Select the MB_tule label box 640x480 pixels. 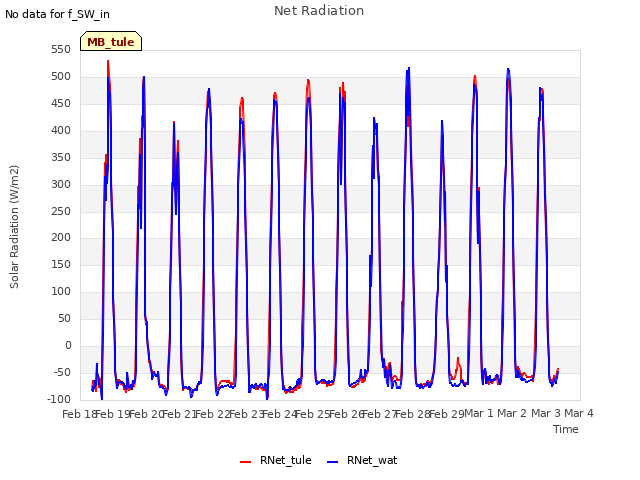coord(111,41)
